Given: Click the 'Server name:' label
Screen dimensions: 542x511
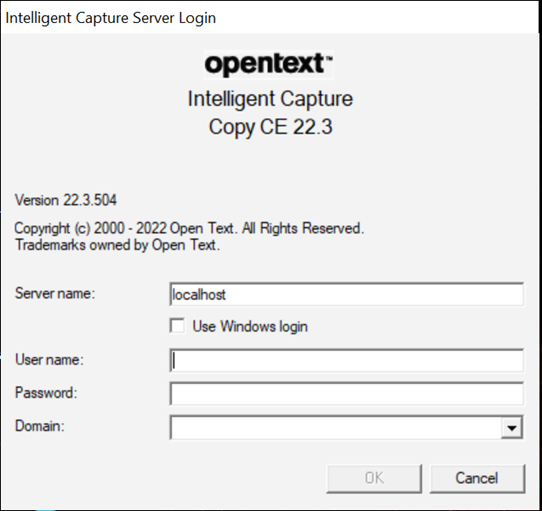Looking at the screenshot, I should tap(55, 293).
